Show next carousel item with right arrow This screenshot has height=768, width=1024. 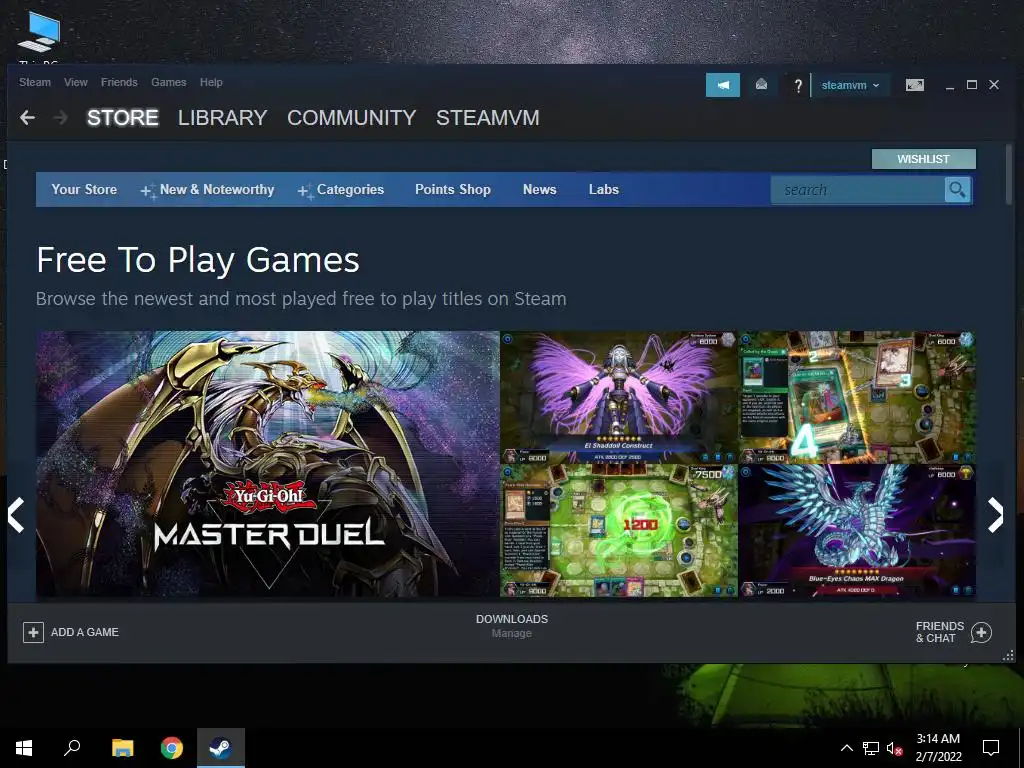(995, 515)
